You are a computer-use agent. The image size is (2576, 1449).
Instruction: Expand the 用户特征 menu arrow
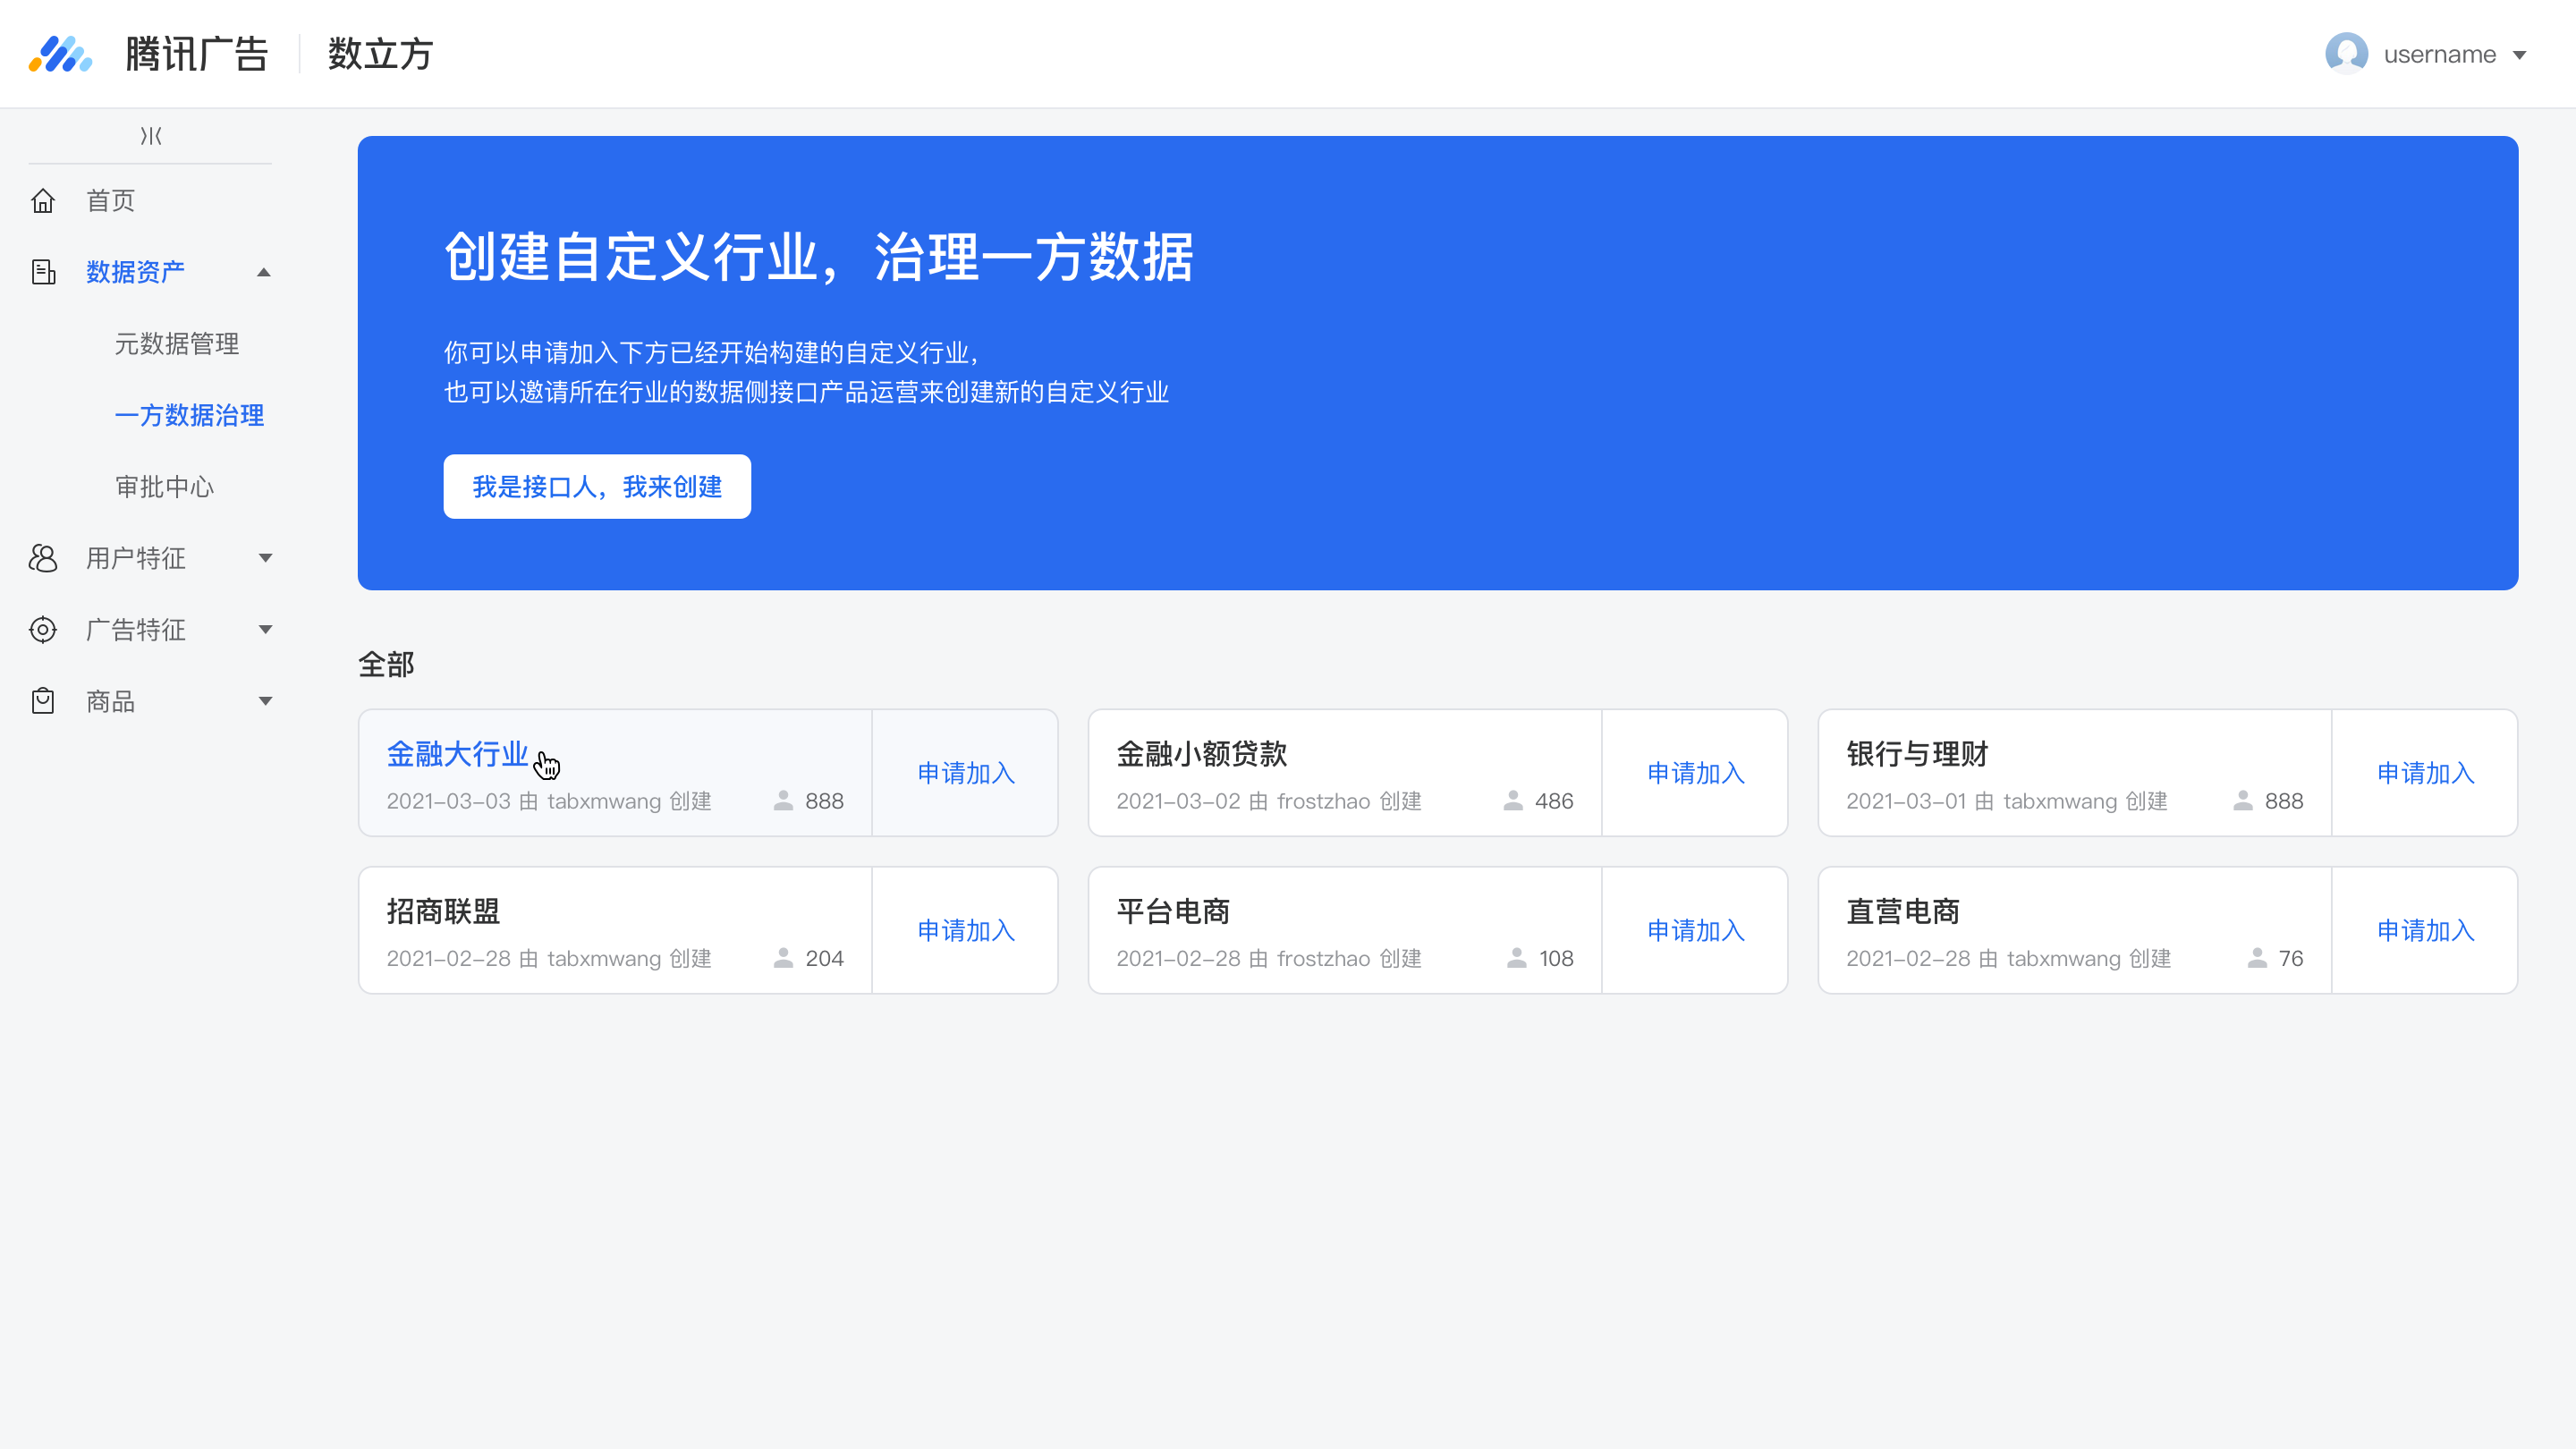[x=265, y=558]
